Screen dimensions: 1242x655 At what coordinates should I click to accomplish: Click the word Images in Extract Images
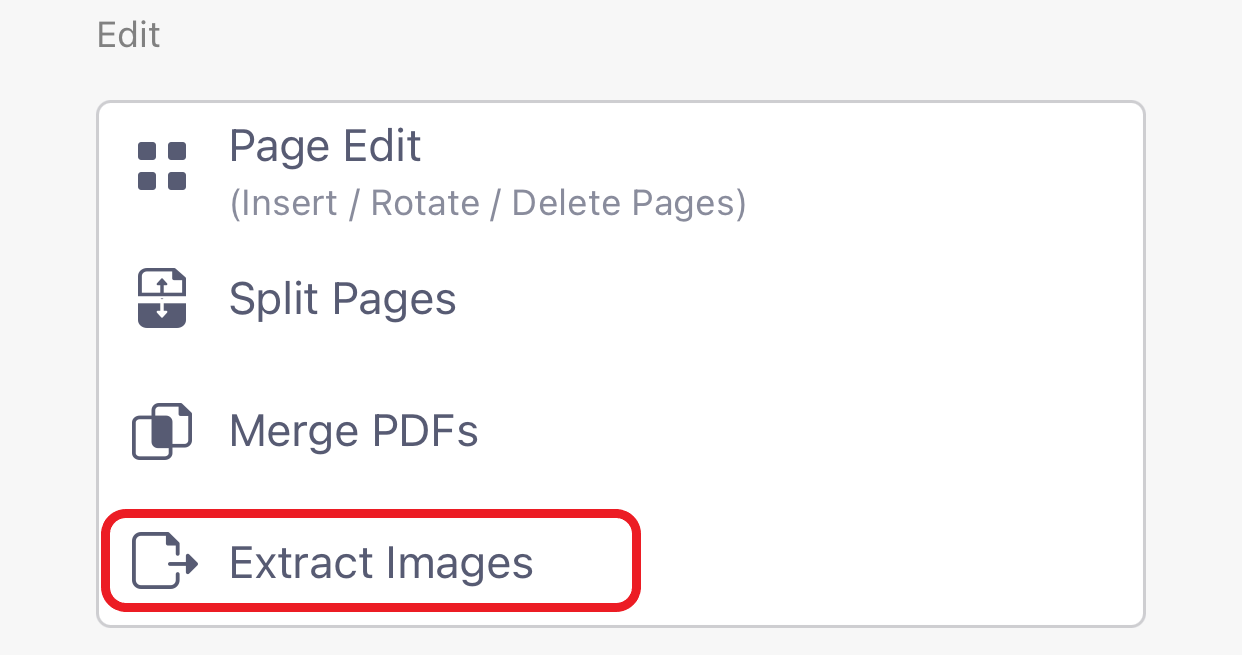click(x=458, y=563)
